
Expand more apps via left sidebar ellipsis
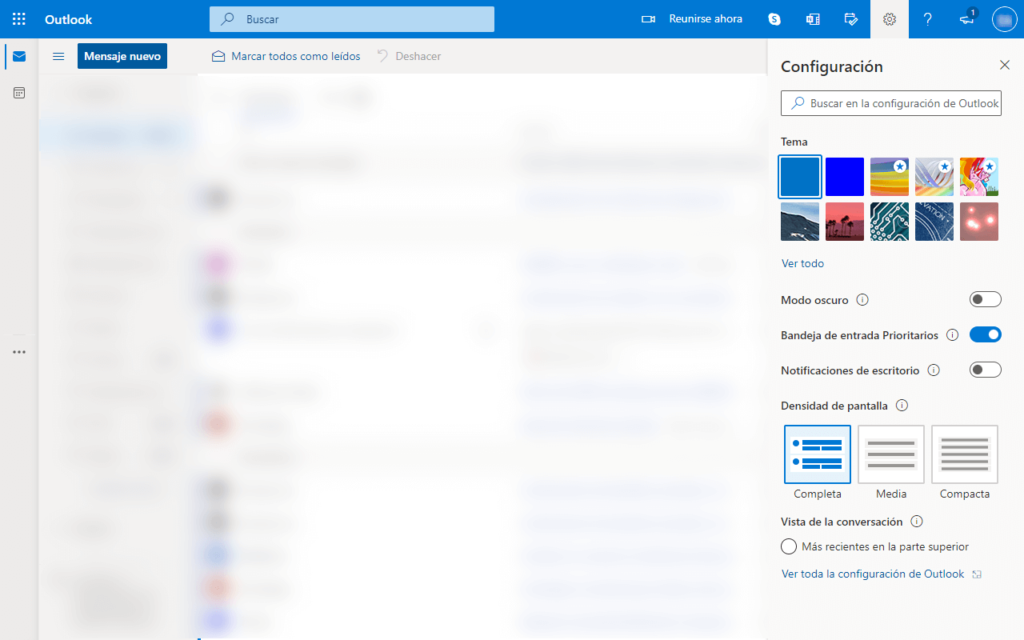tap(19, 352)
